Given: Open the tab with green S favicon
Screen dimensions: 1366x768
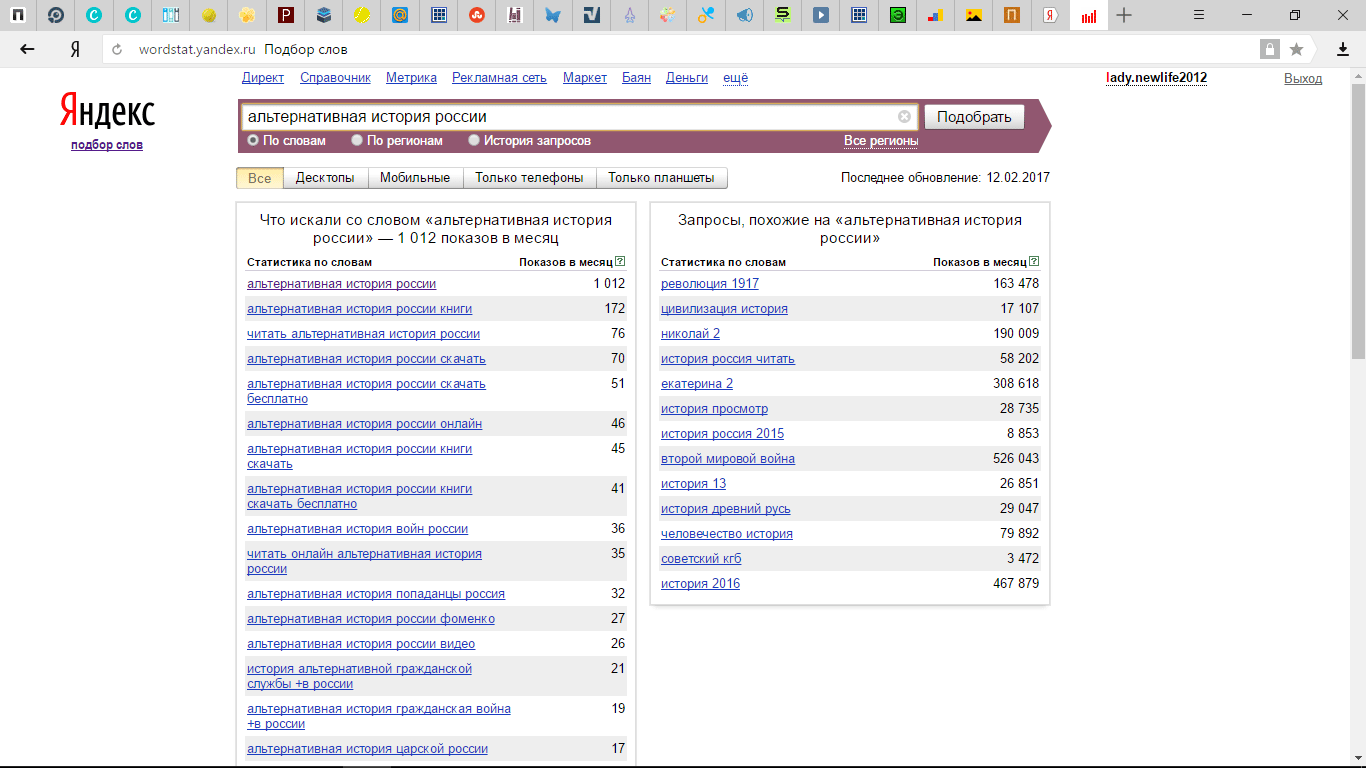Looking at the screenshot, I should click(x=782, y=15).
